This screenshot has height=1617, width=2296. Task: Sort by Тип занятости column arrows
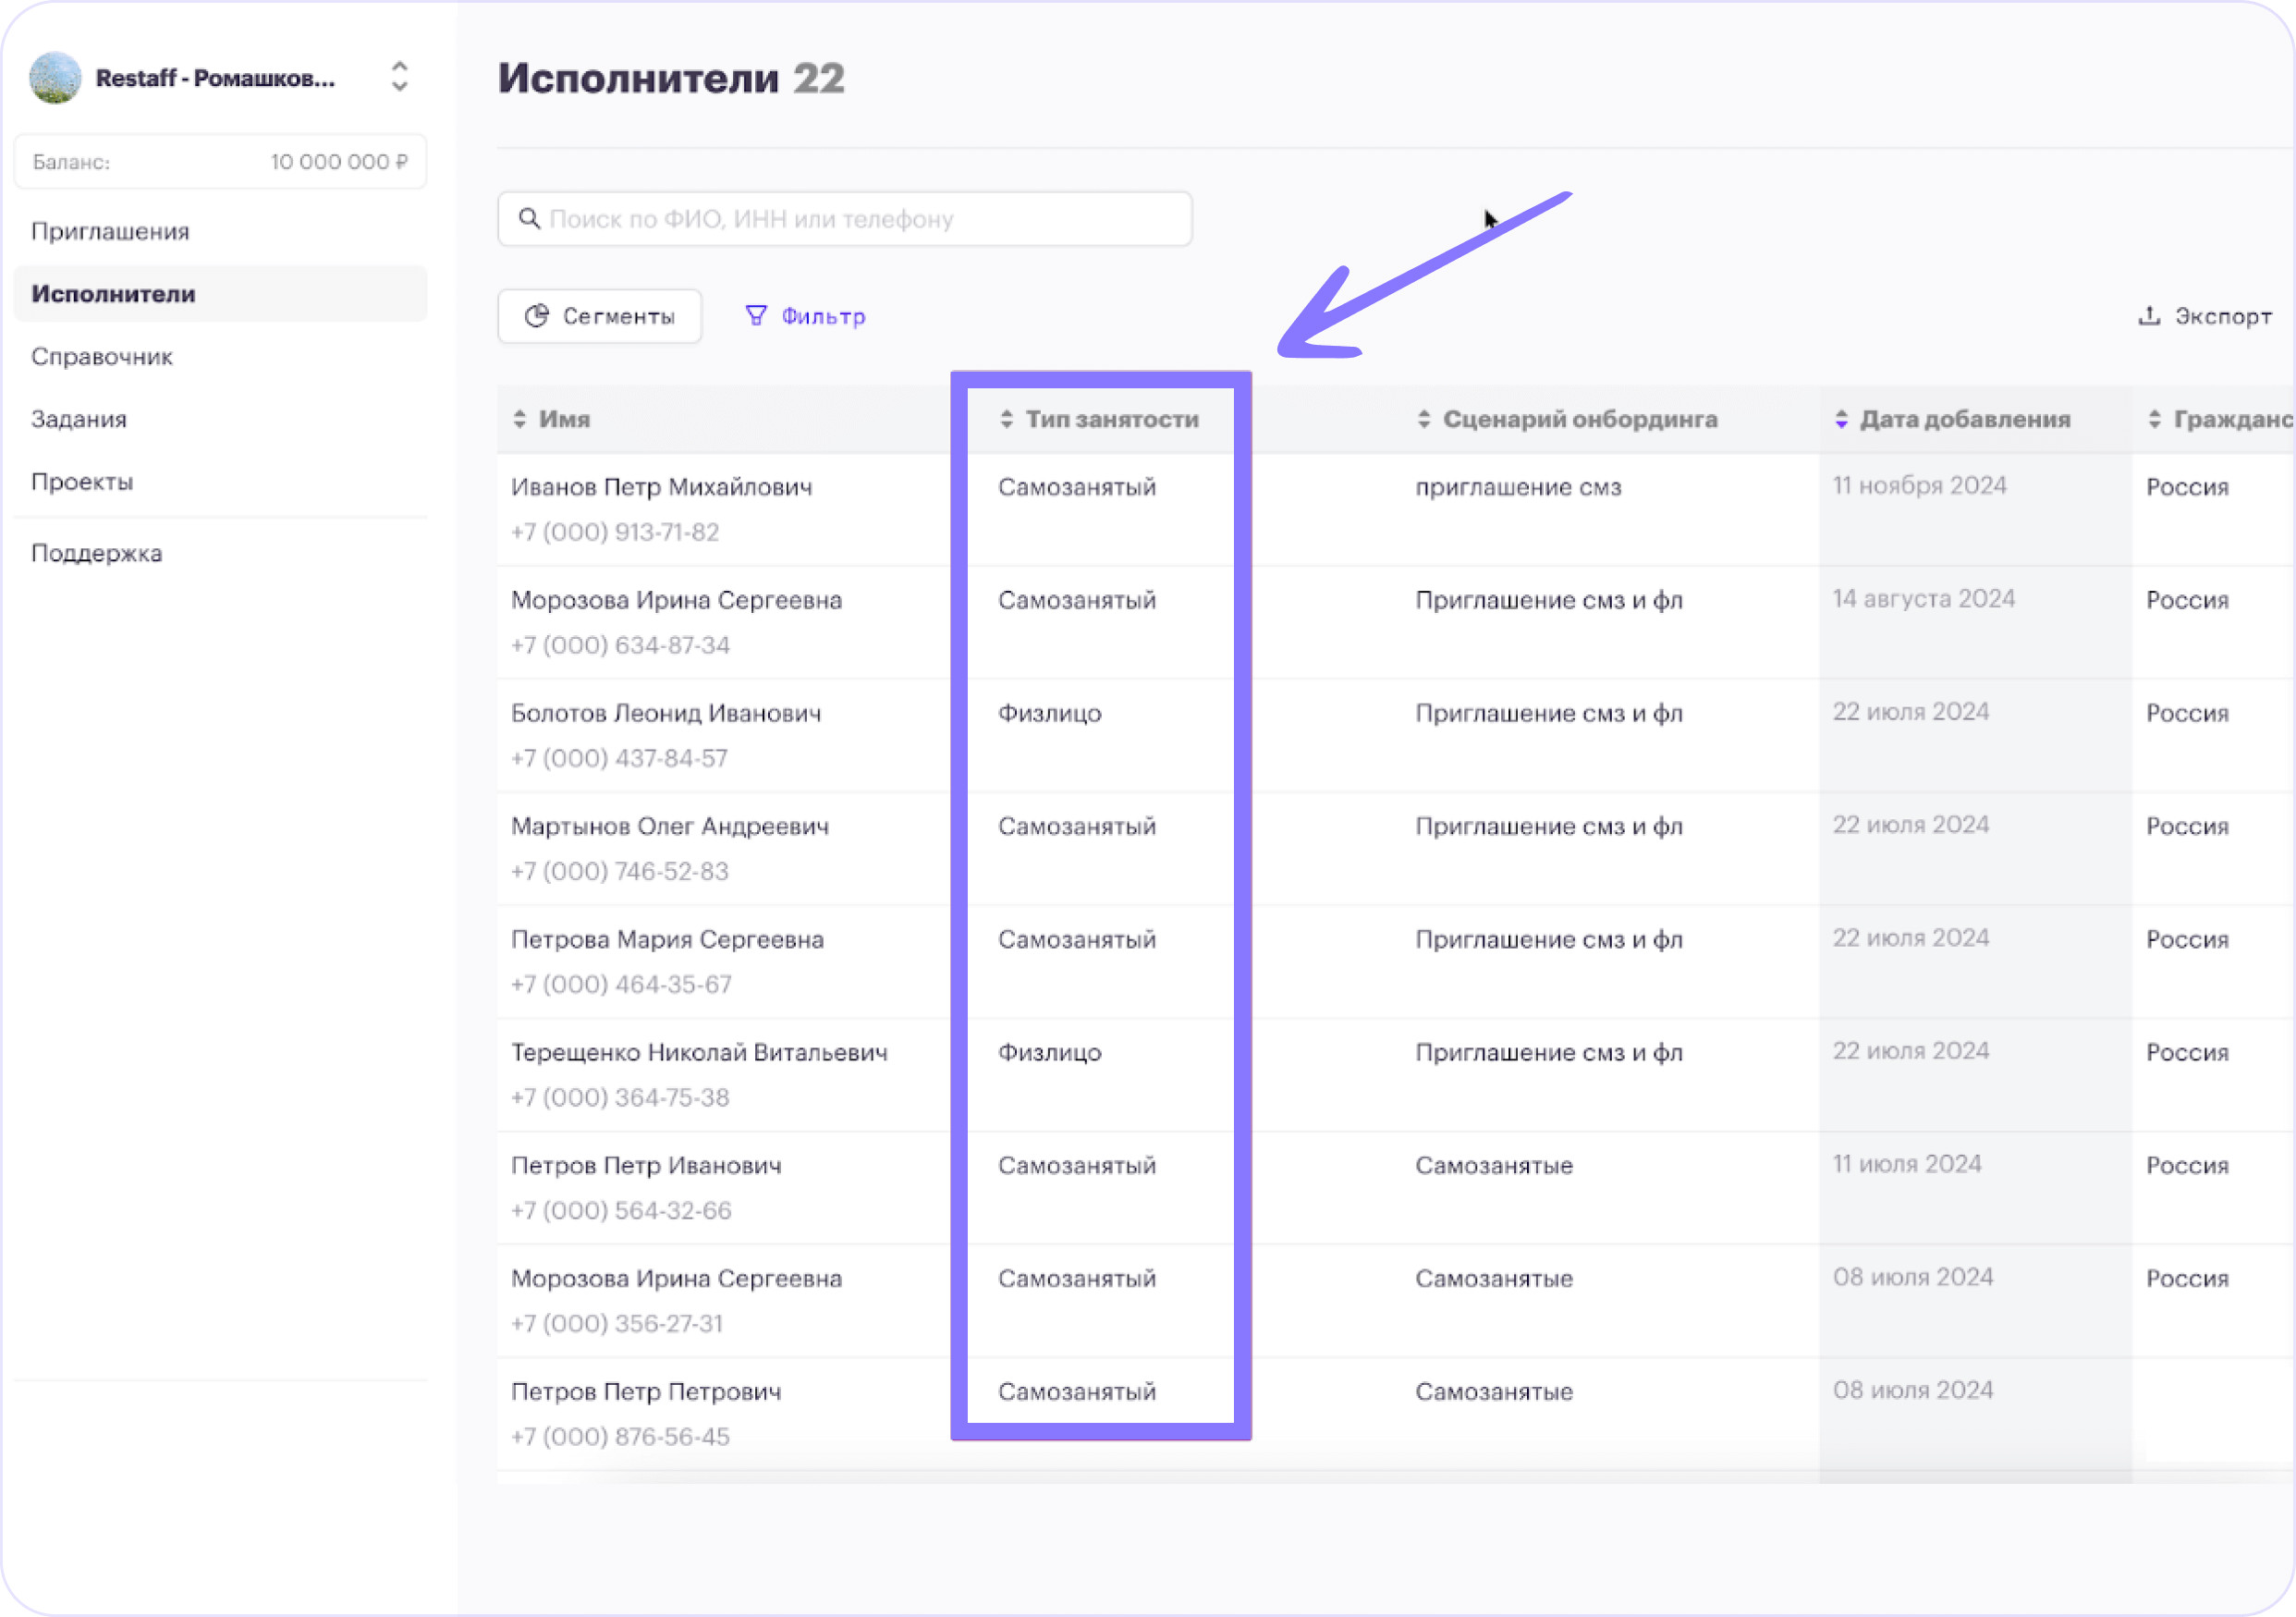pos(1006,419)
